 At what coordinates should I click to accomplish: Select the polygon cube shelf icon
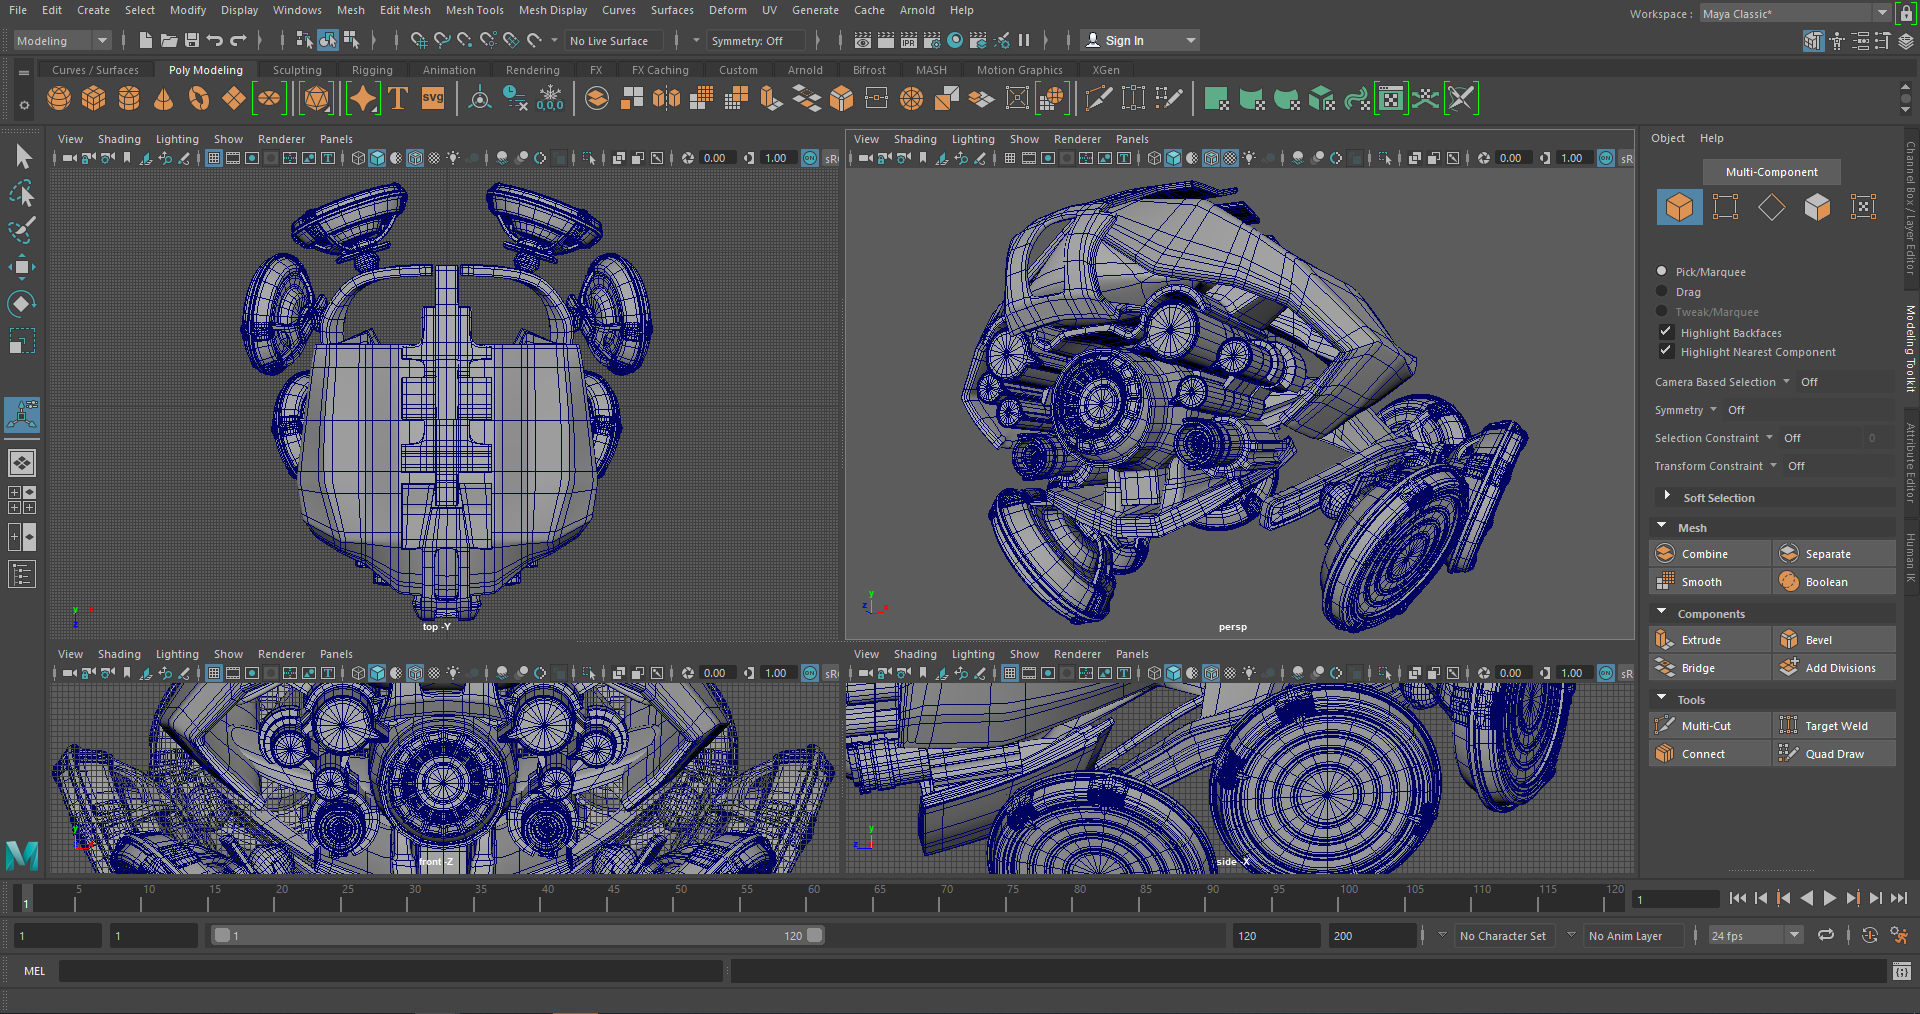click(x=94, y=98)
